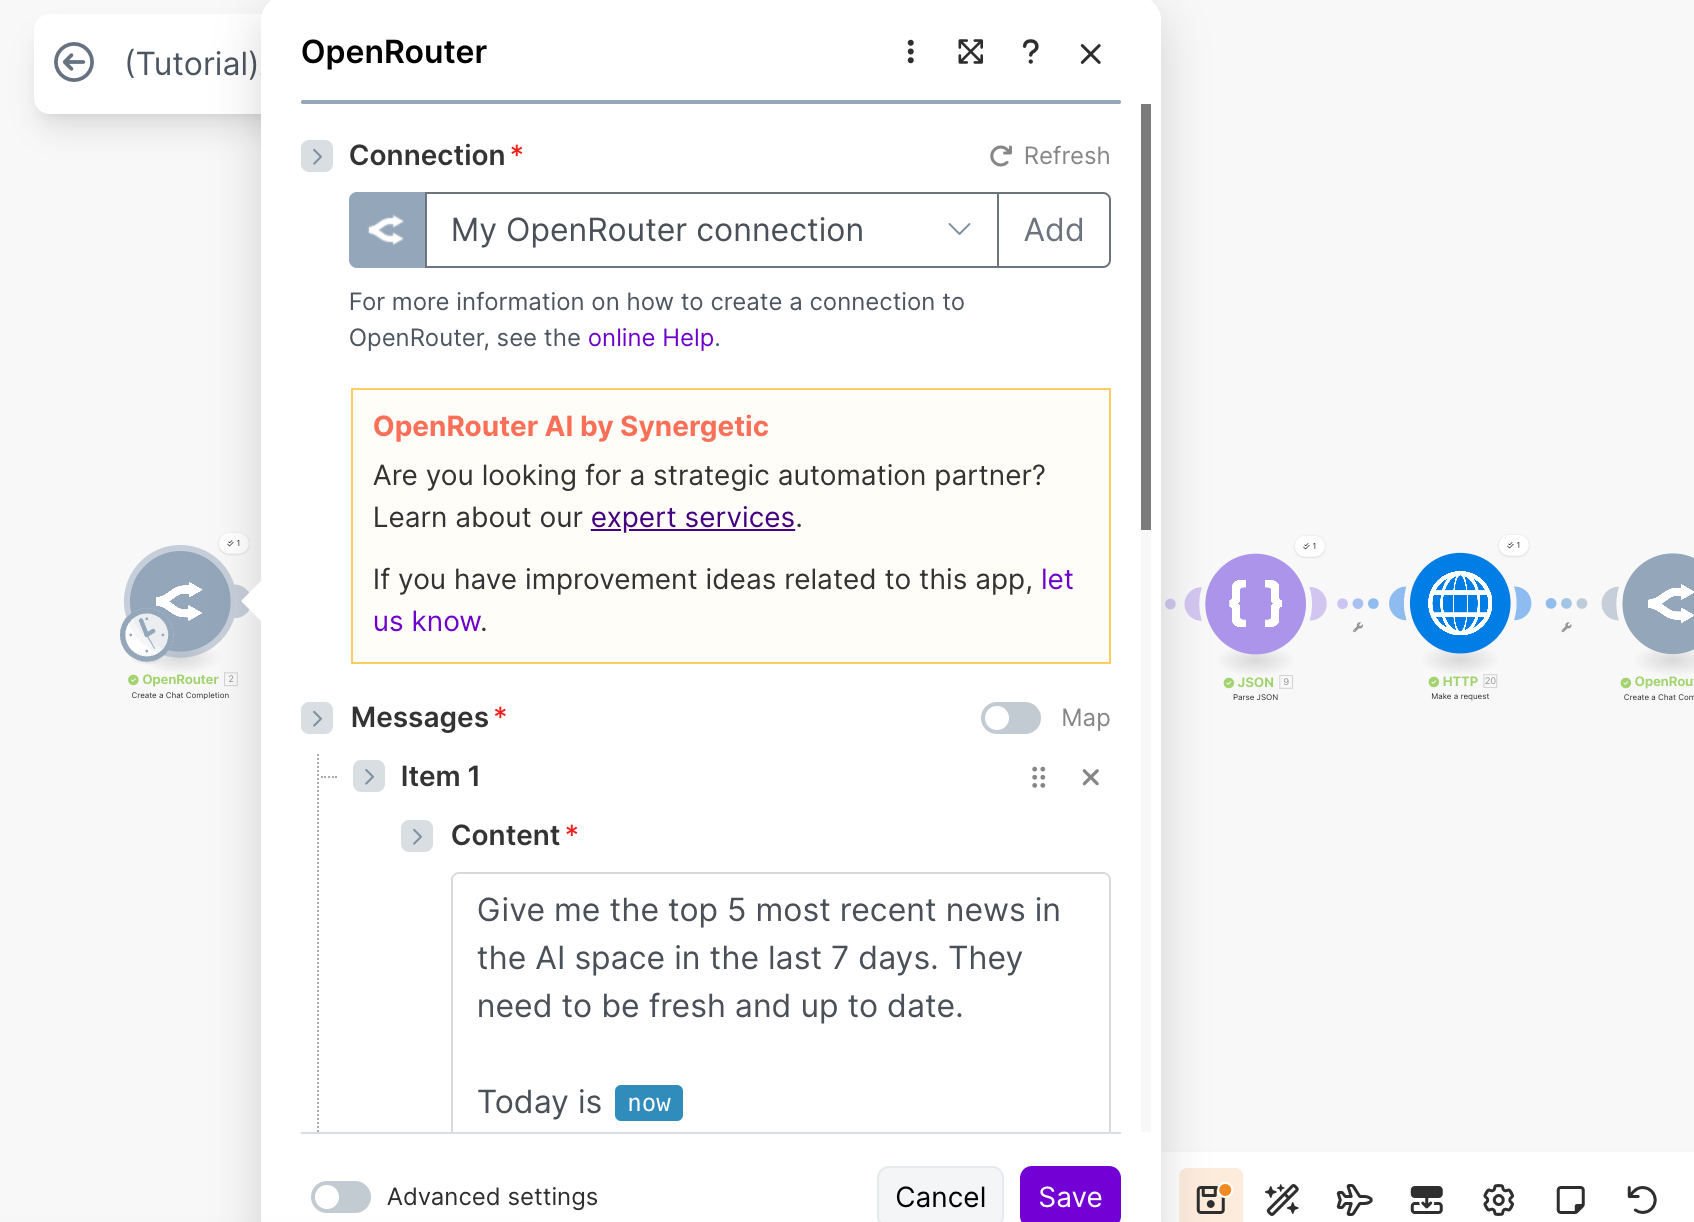Open the OpenRouter help question mark
Image resolution: width=1694 pixels, height=1222 pixels.
click(1031, 53)
